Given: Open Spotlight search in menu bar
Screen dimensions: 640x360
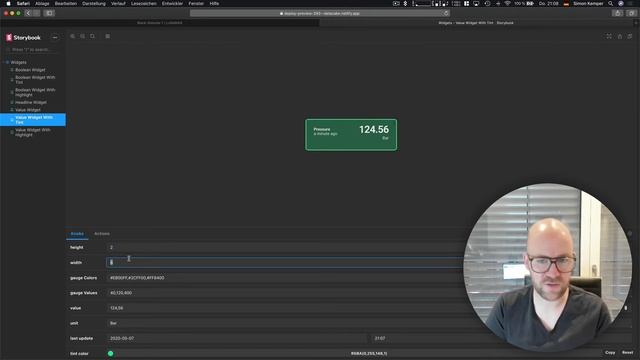Looking at the screenshot, I should pyautogui.click(x=611, y=3).
